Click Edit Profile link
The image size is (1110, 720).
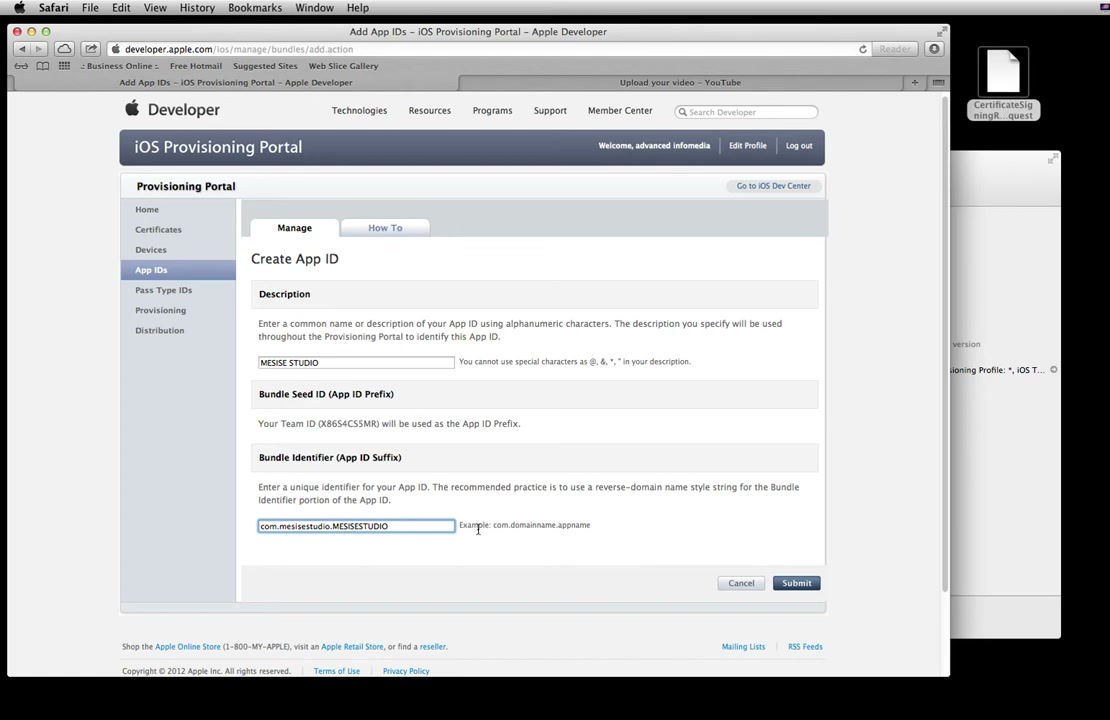click(748, 146)
